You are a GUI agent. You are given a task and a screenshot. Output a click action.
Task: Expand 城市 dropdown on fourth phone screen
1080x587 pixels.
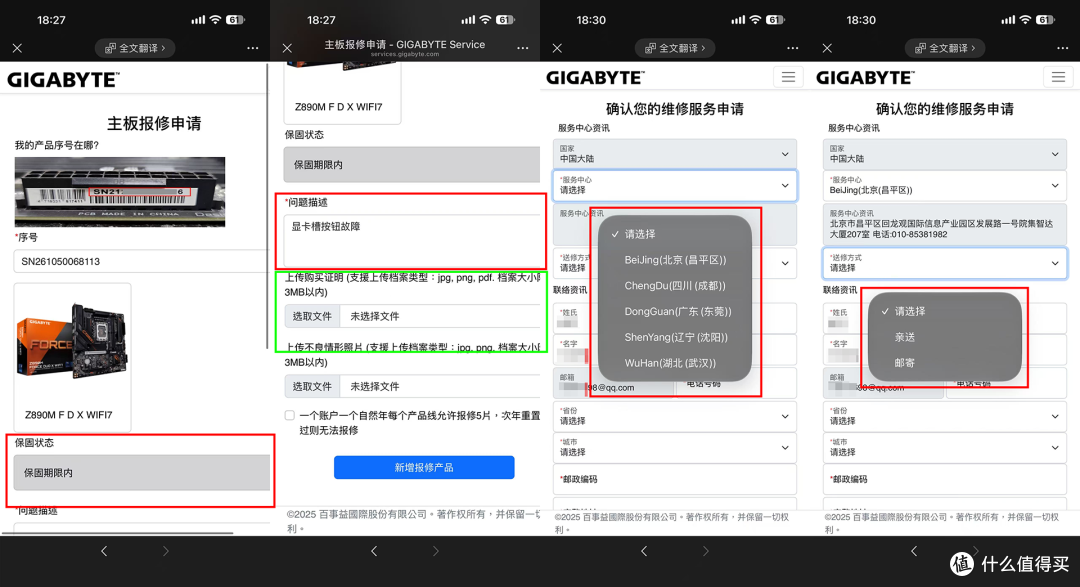click(945, 448)
